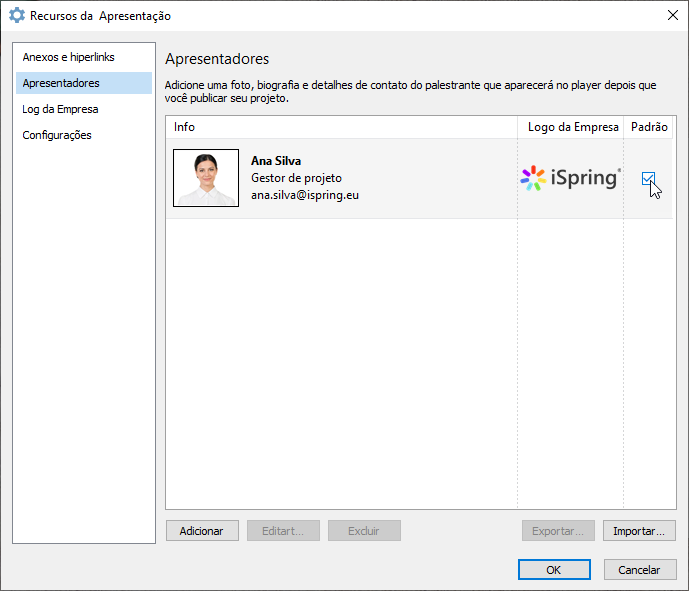Open the Anexos e hiperlinks section
Image resolution: width=689 pixels, height=591 pixels.
coord(68,57)
